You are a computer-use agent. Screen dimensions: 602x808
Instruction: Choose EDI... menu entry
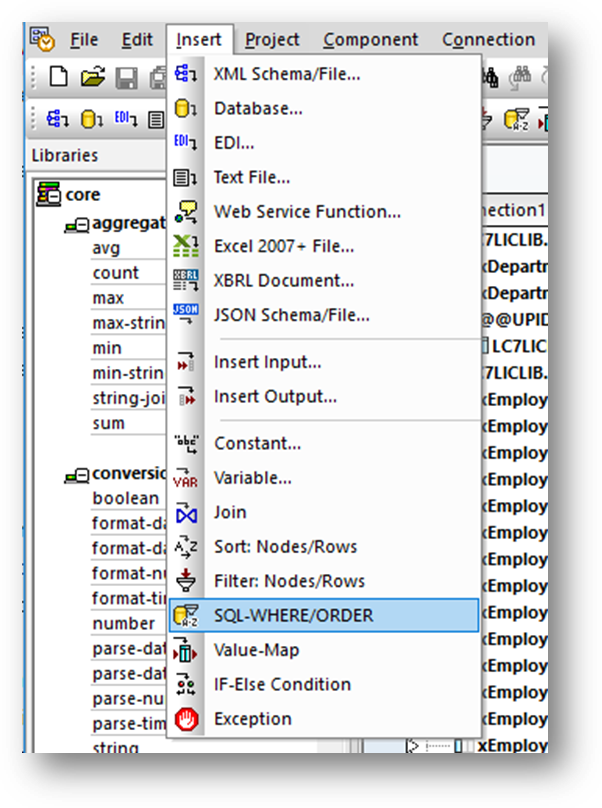(324, 143)
